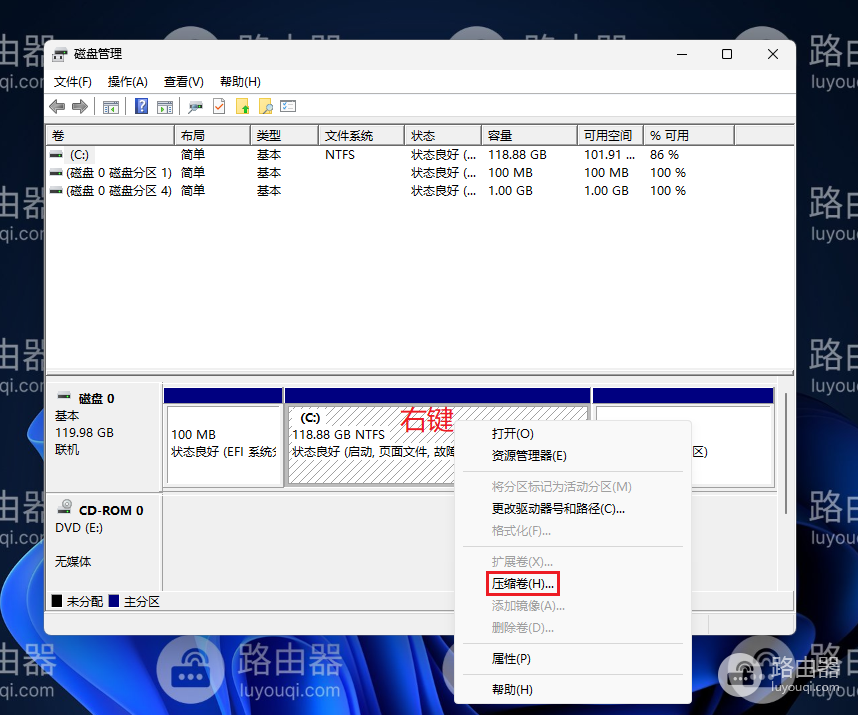Image resolution: width=858 pixels, height=715 pixels.
Task: Click the greyed 将分区标记为活动分区(M) entry
Action: click(573, 487)
